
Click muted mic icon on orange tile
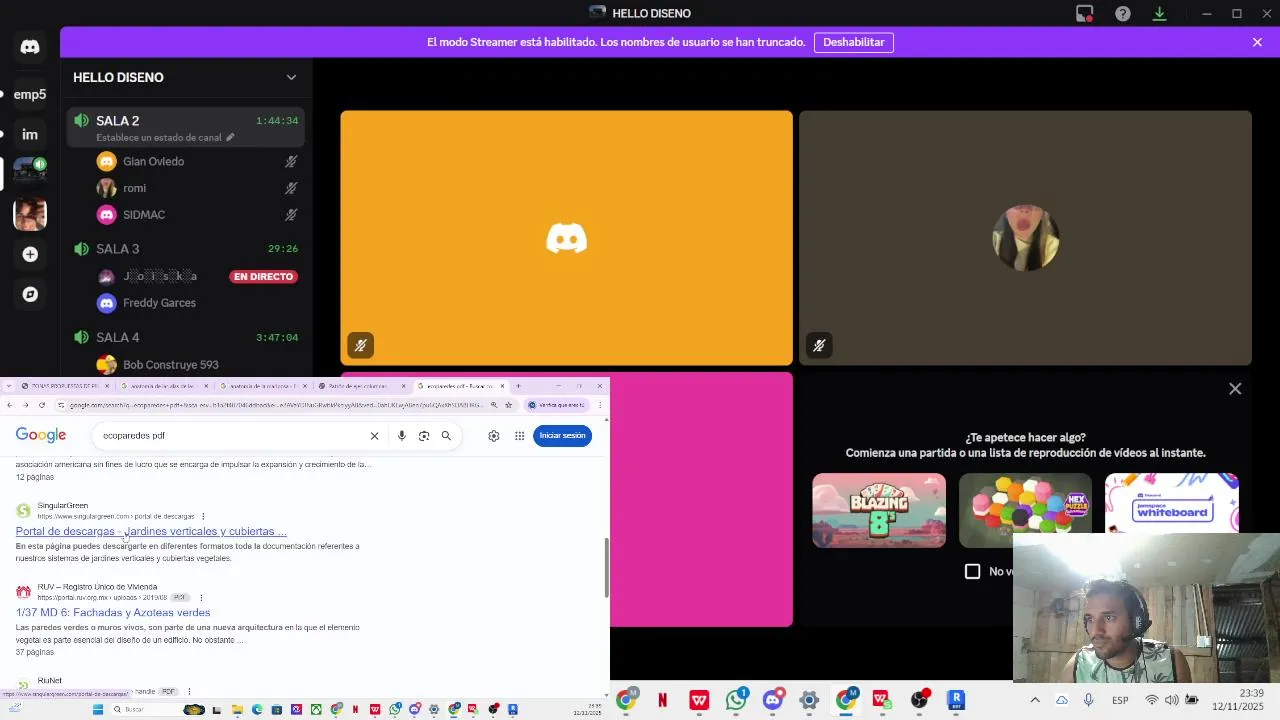pos(361,346)
